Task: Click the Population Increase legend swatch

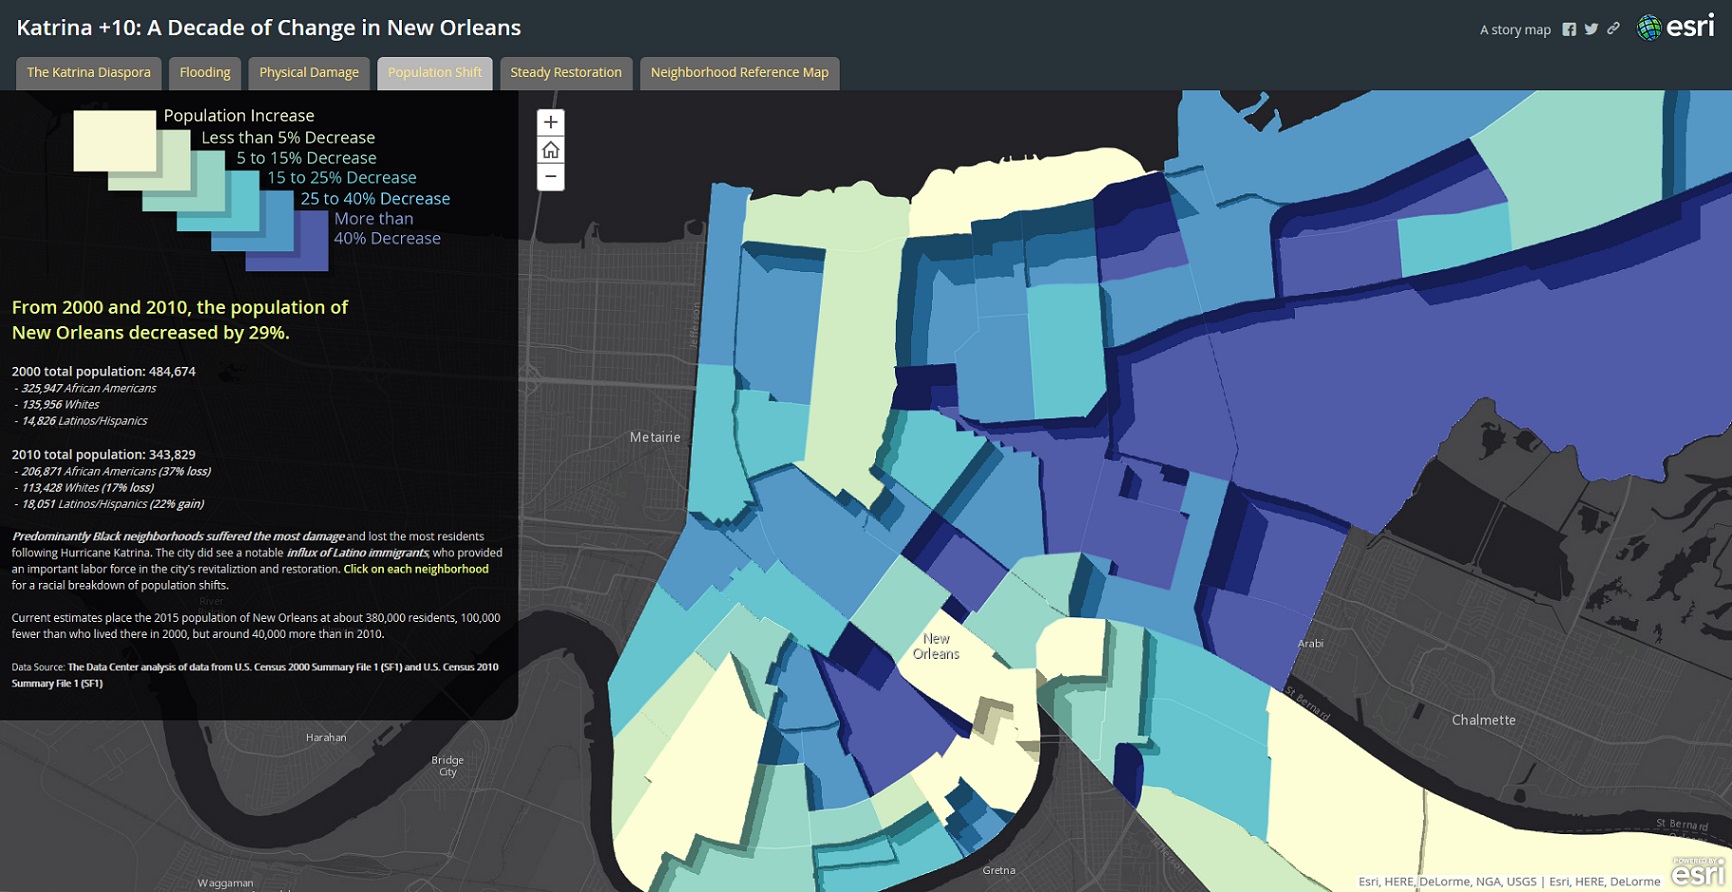Action: coord(113,140)
